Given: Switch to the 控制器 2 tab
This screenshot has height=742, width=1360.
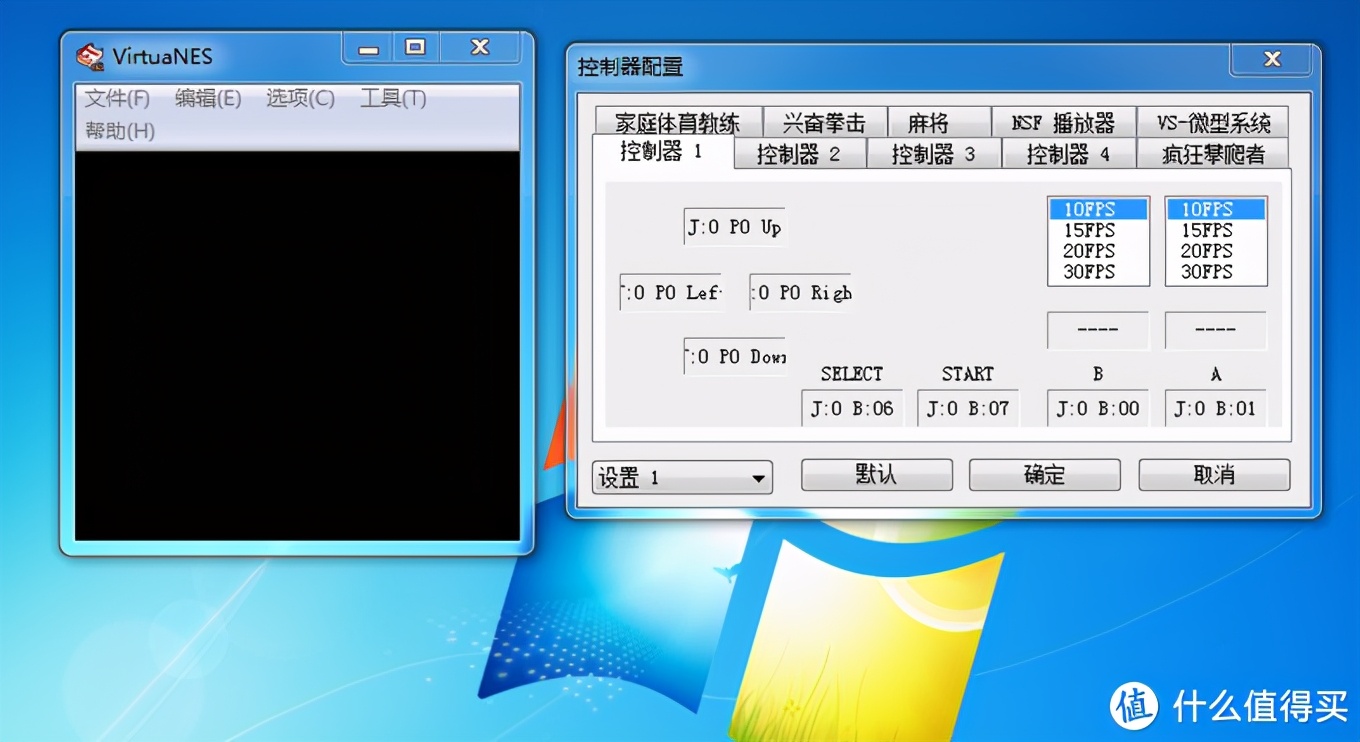Looking at the screenshot, I should click(799, 153).
